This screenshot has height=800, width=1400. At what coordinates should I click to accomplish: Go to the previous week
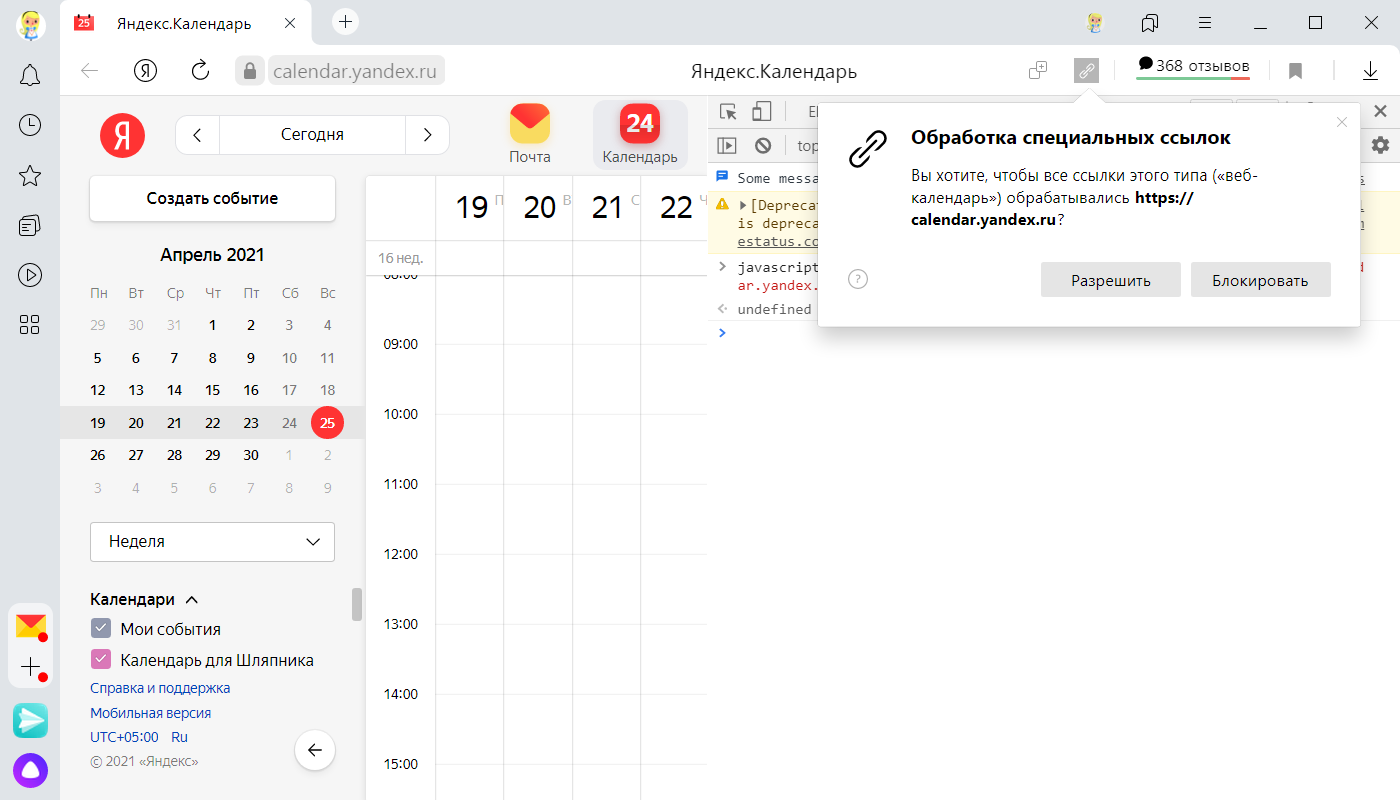[x=198, y=135]
